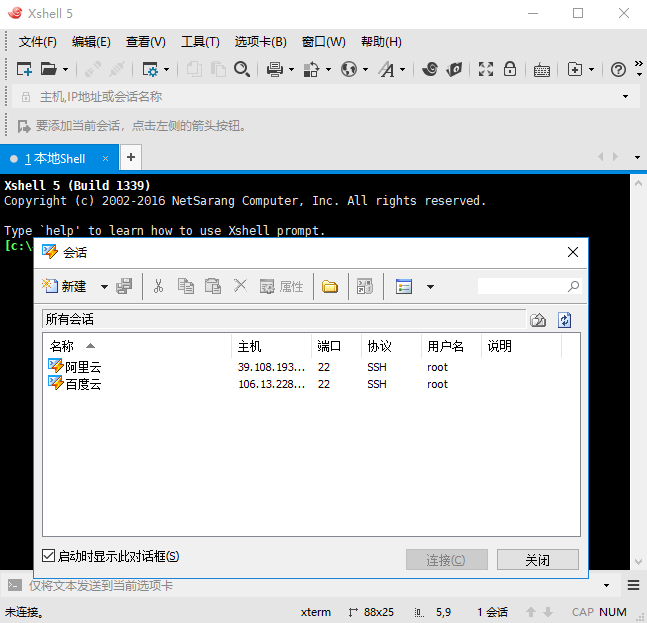Open the 编辑(E) menu
Screen dimensions: 647x623
(x=91, y=42)
